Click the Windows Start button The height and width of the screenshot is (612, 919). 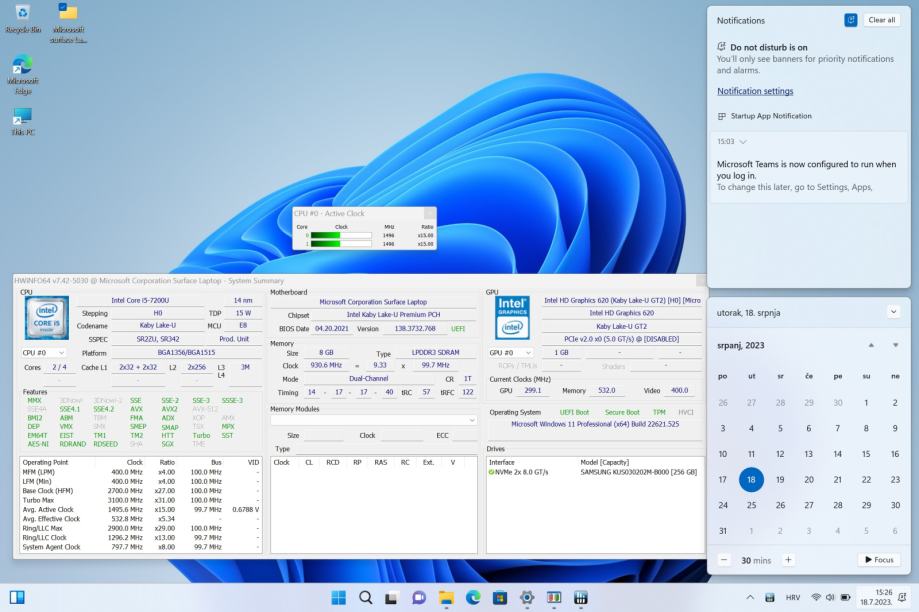tap(339, 597)
